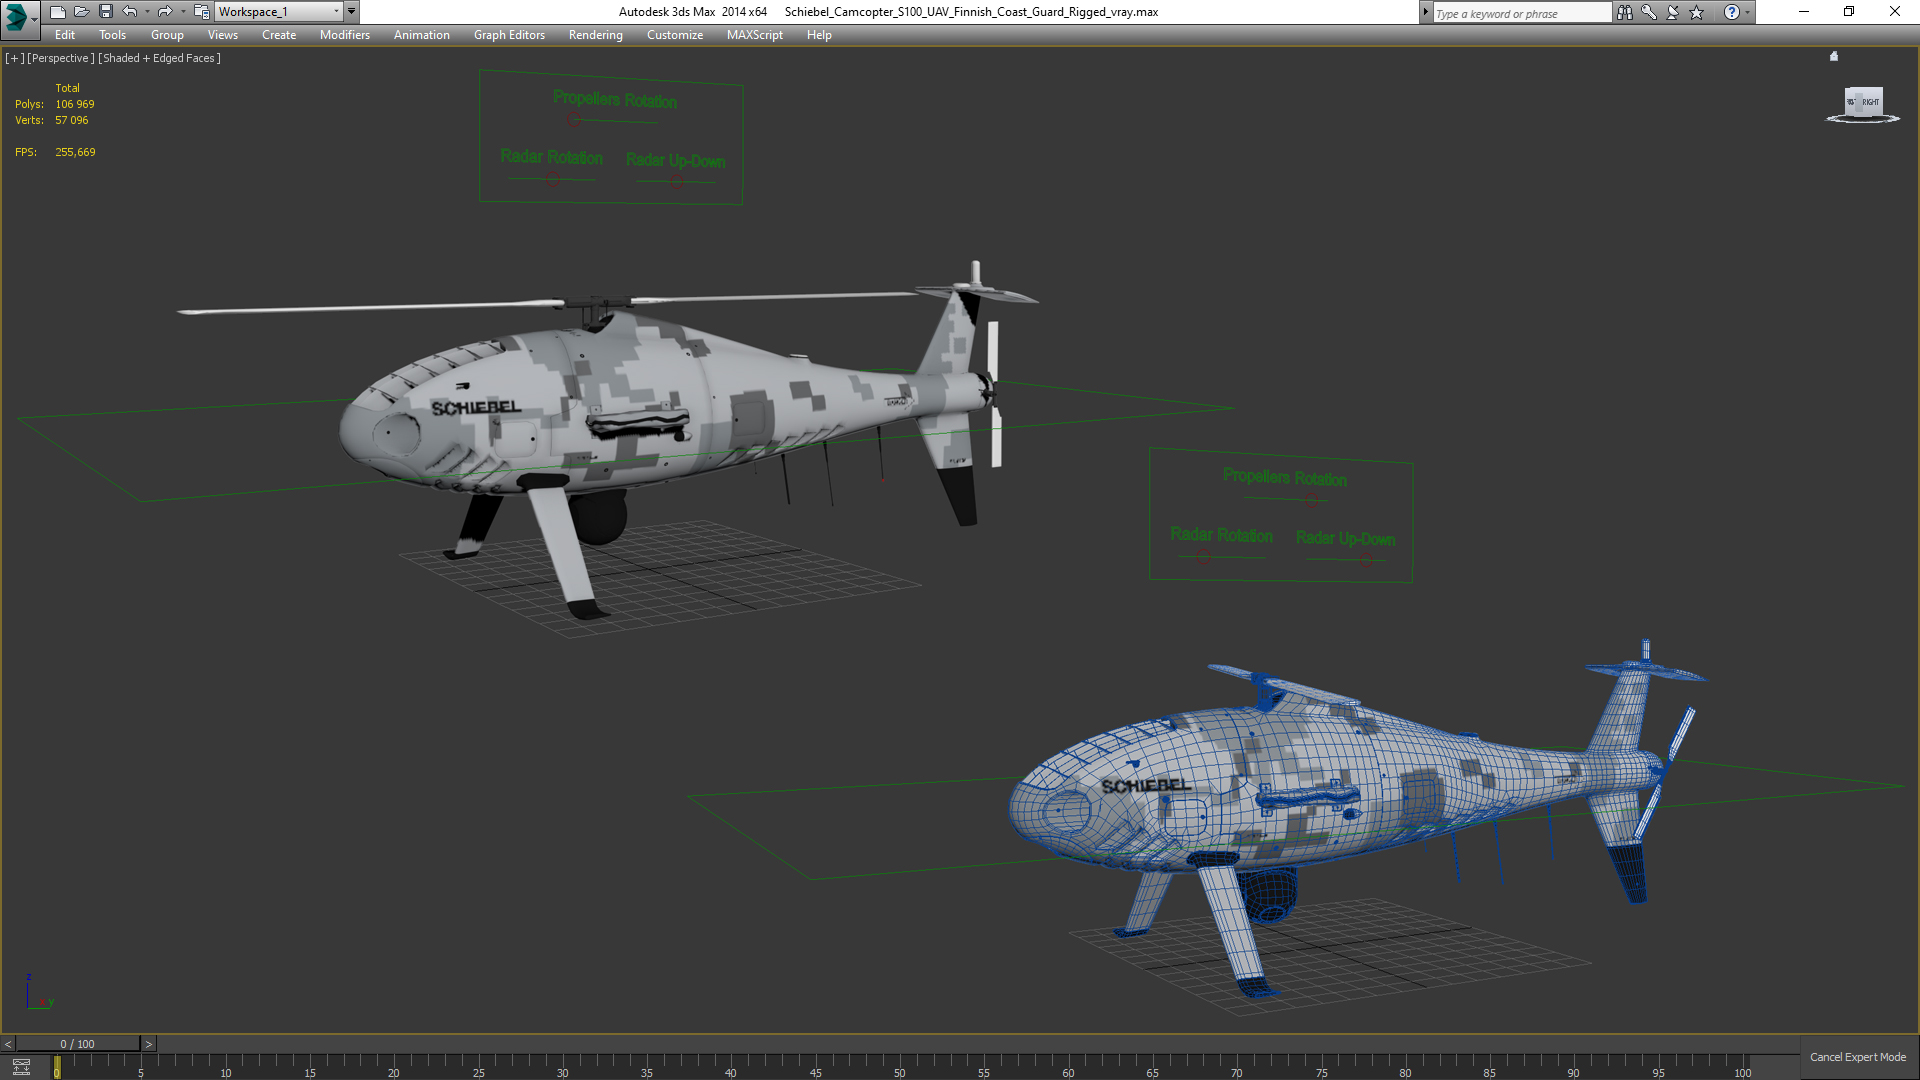Click the Cancel Expert Mode button
The height and width of the screenshot is (1080, 1920).
[1858, 1057]
